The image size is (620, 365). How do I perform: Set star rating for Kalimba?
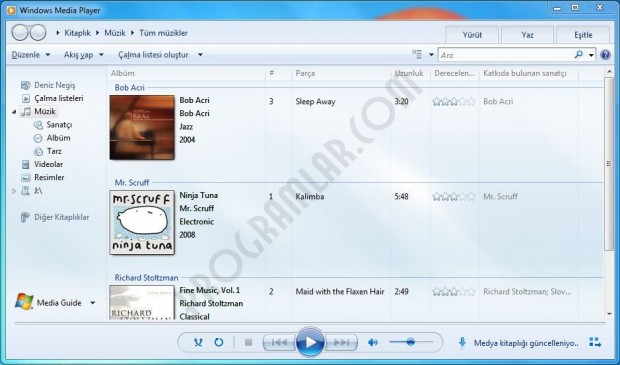tap(454, 197)
